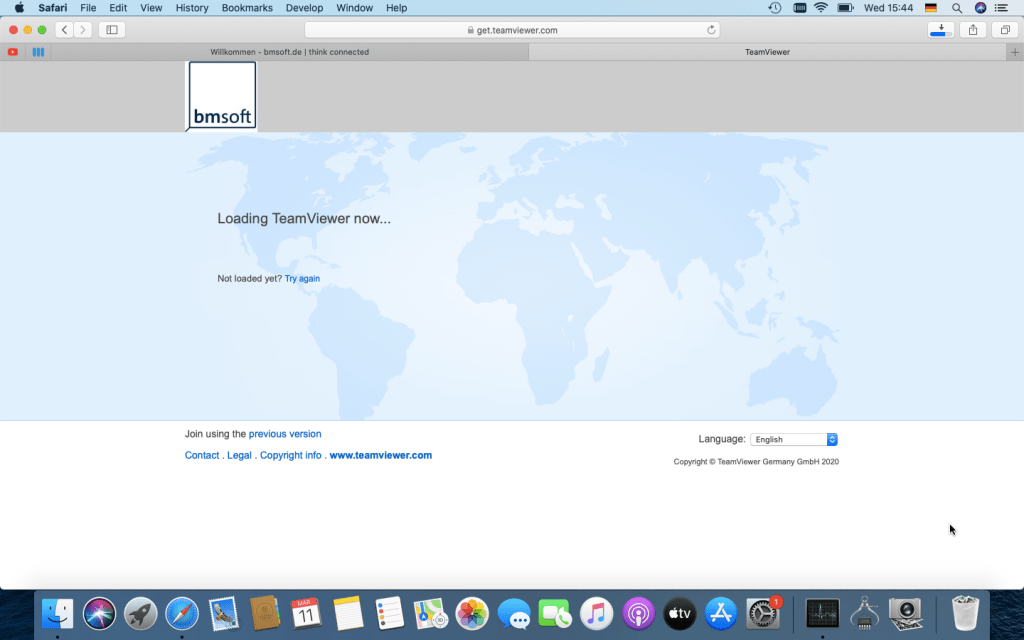This screenshot has width=1024, height=640.
Task: Open the Language dropdown set to English
Action: click(793, 440)
